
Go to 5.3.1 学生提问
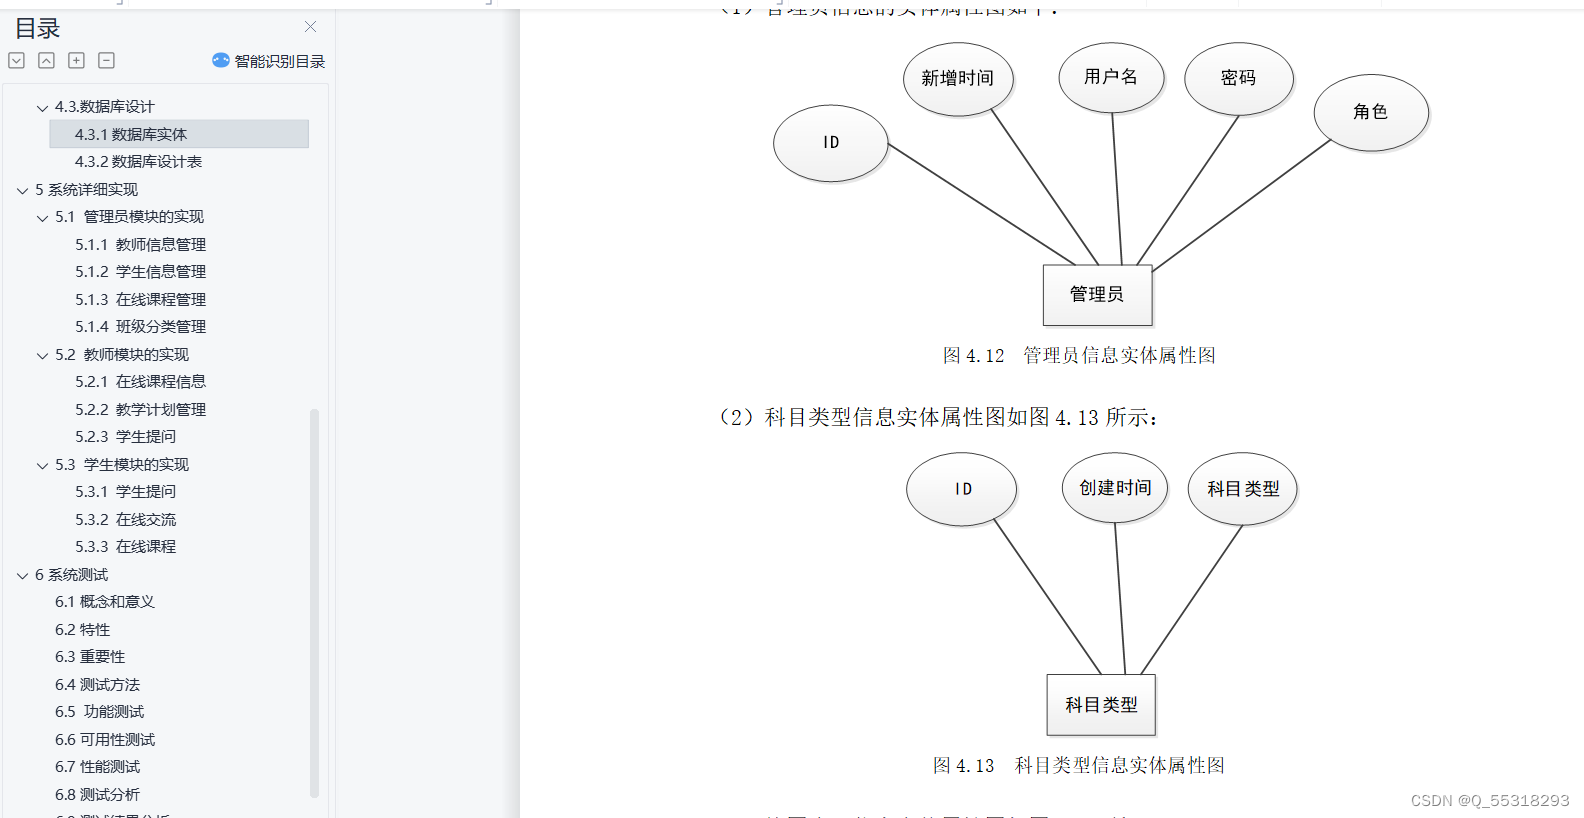click(125, 492)
